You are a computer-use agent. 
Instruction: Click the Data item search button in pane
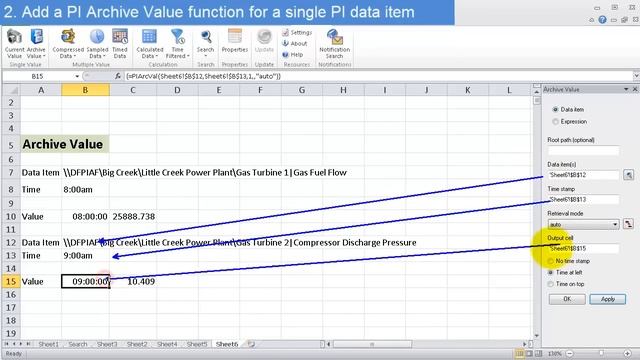coord(629,175)
